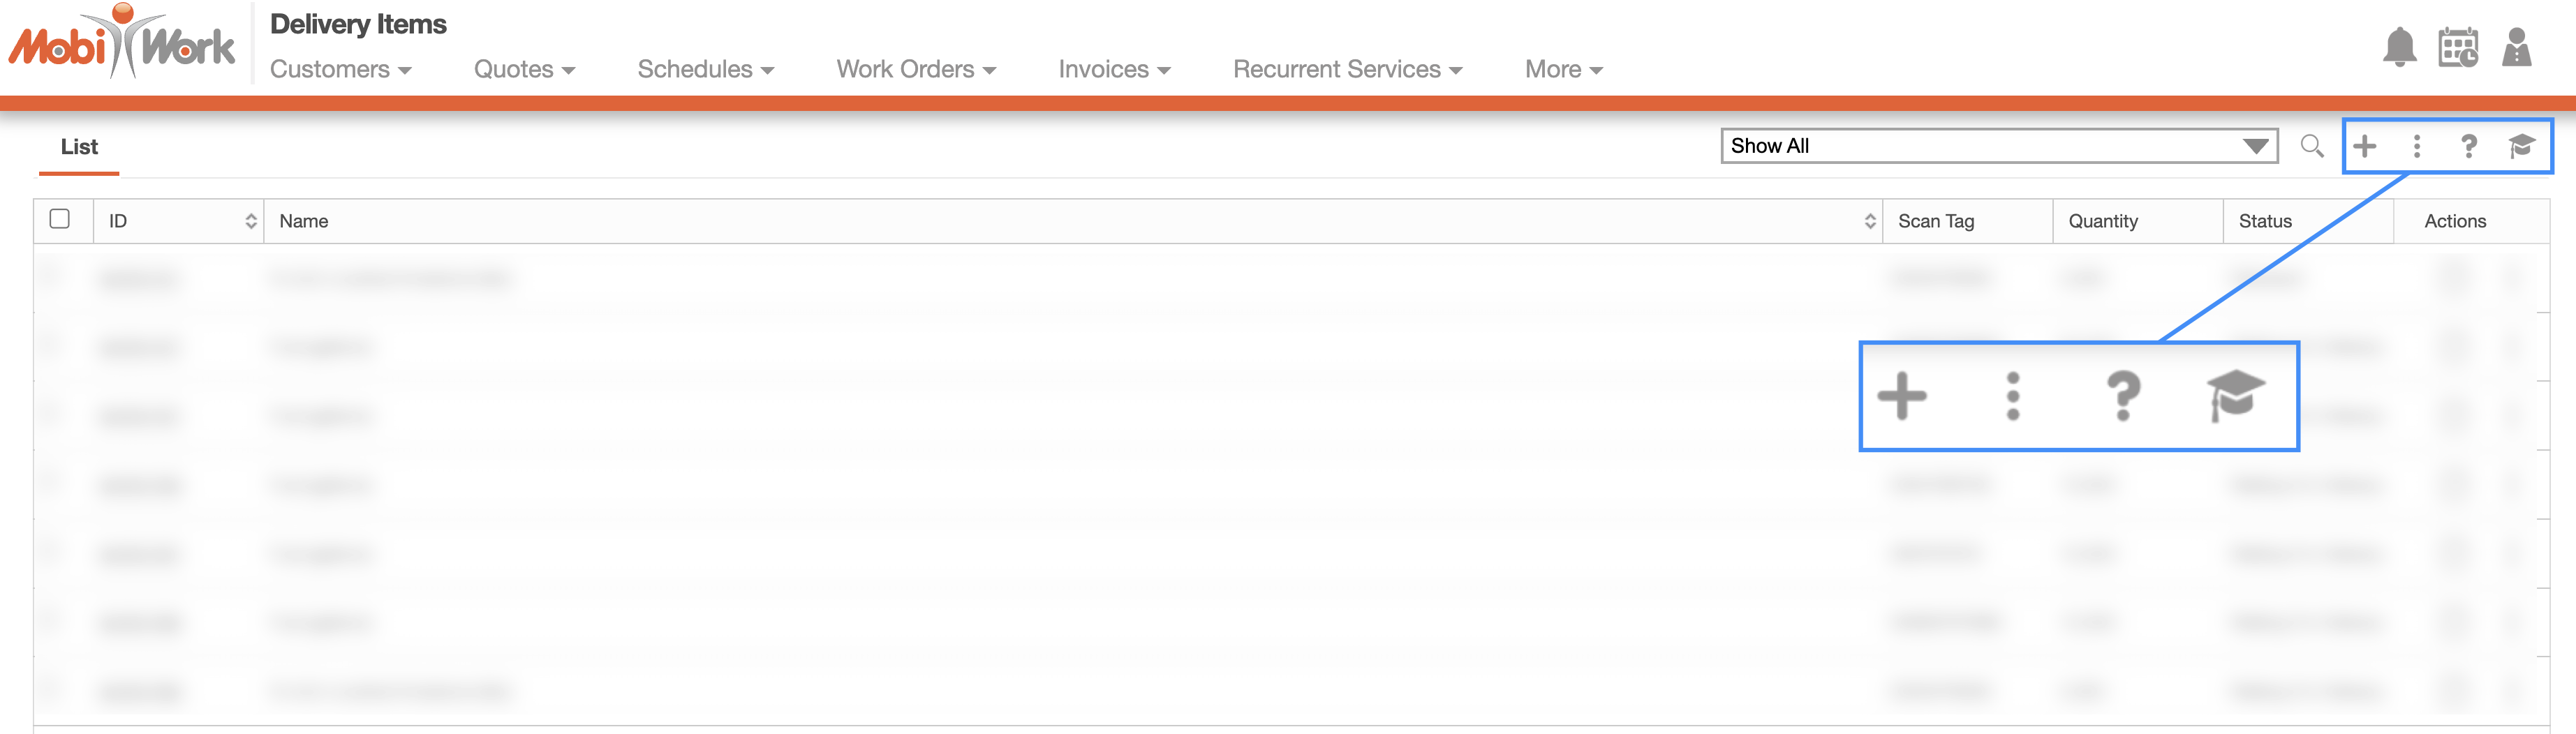This screenshot has height=734, width=2576.
Task: Click the user profile icon
Action: tap(2516, 47)
